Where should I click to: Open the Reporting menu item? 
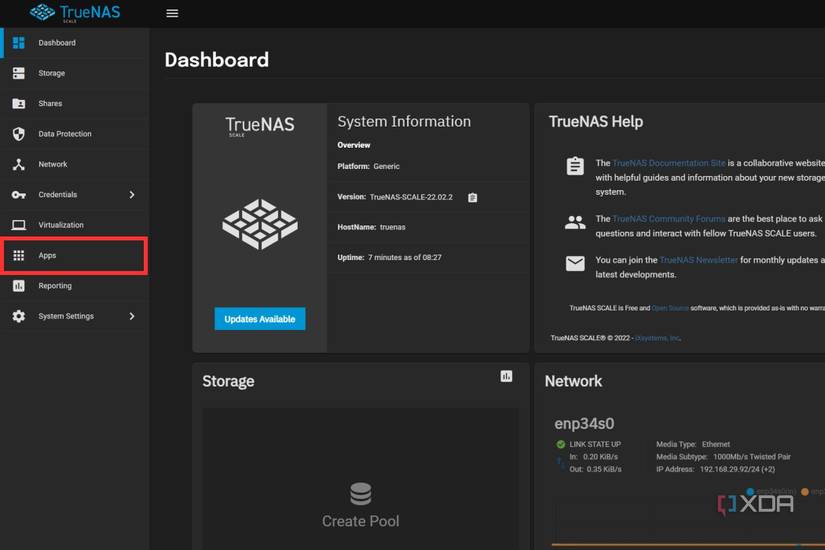(74, 286)
